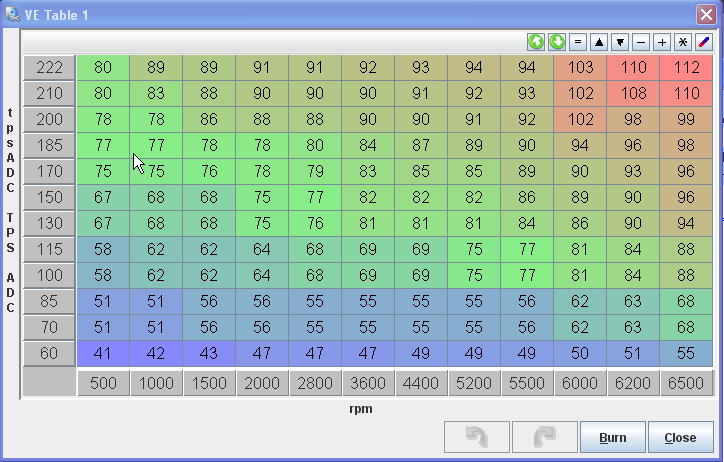The width and height of the screenshot is (724, 462).
Task: Click the red cell with value 112
Action: [x=685, y=68]
